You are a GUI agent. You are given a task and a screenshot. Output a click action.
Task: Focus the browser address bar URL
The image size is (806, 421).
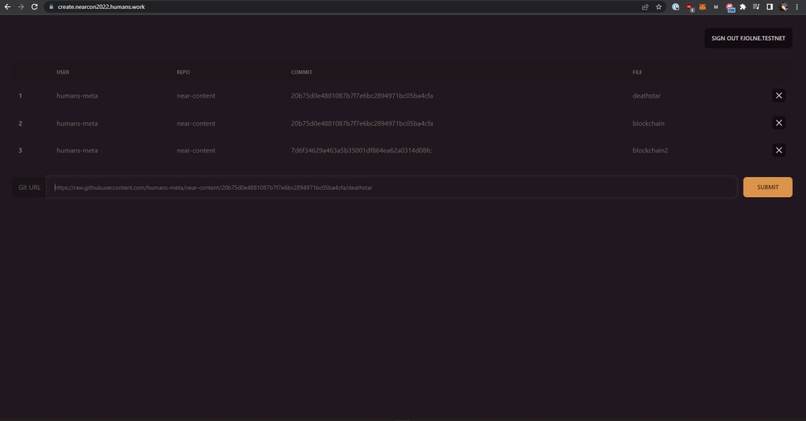click(101, 7)
